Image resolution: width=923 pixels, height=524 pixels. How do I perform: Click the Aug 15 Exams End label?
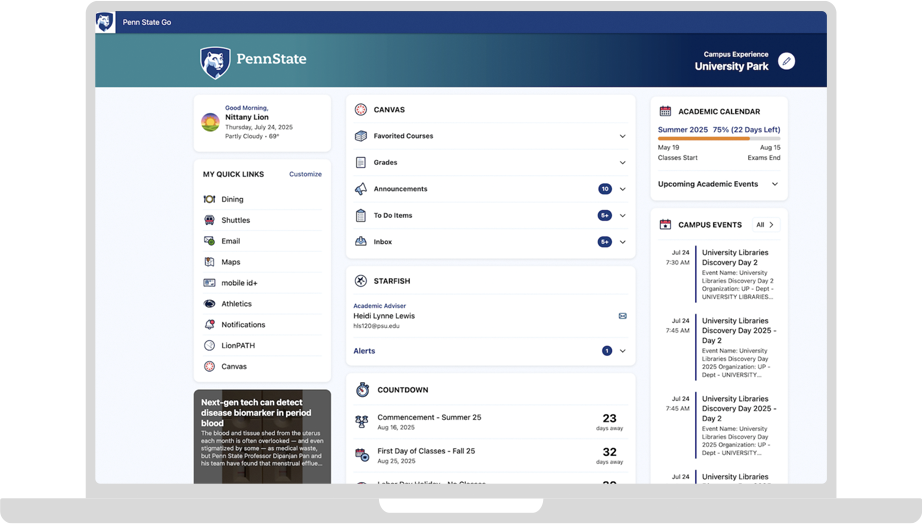[764, 152]
